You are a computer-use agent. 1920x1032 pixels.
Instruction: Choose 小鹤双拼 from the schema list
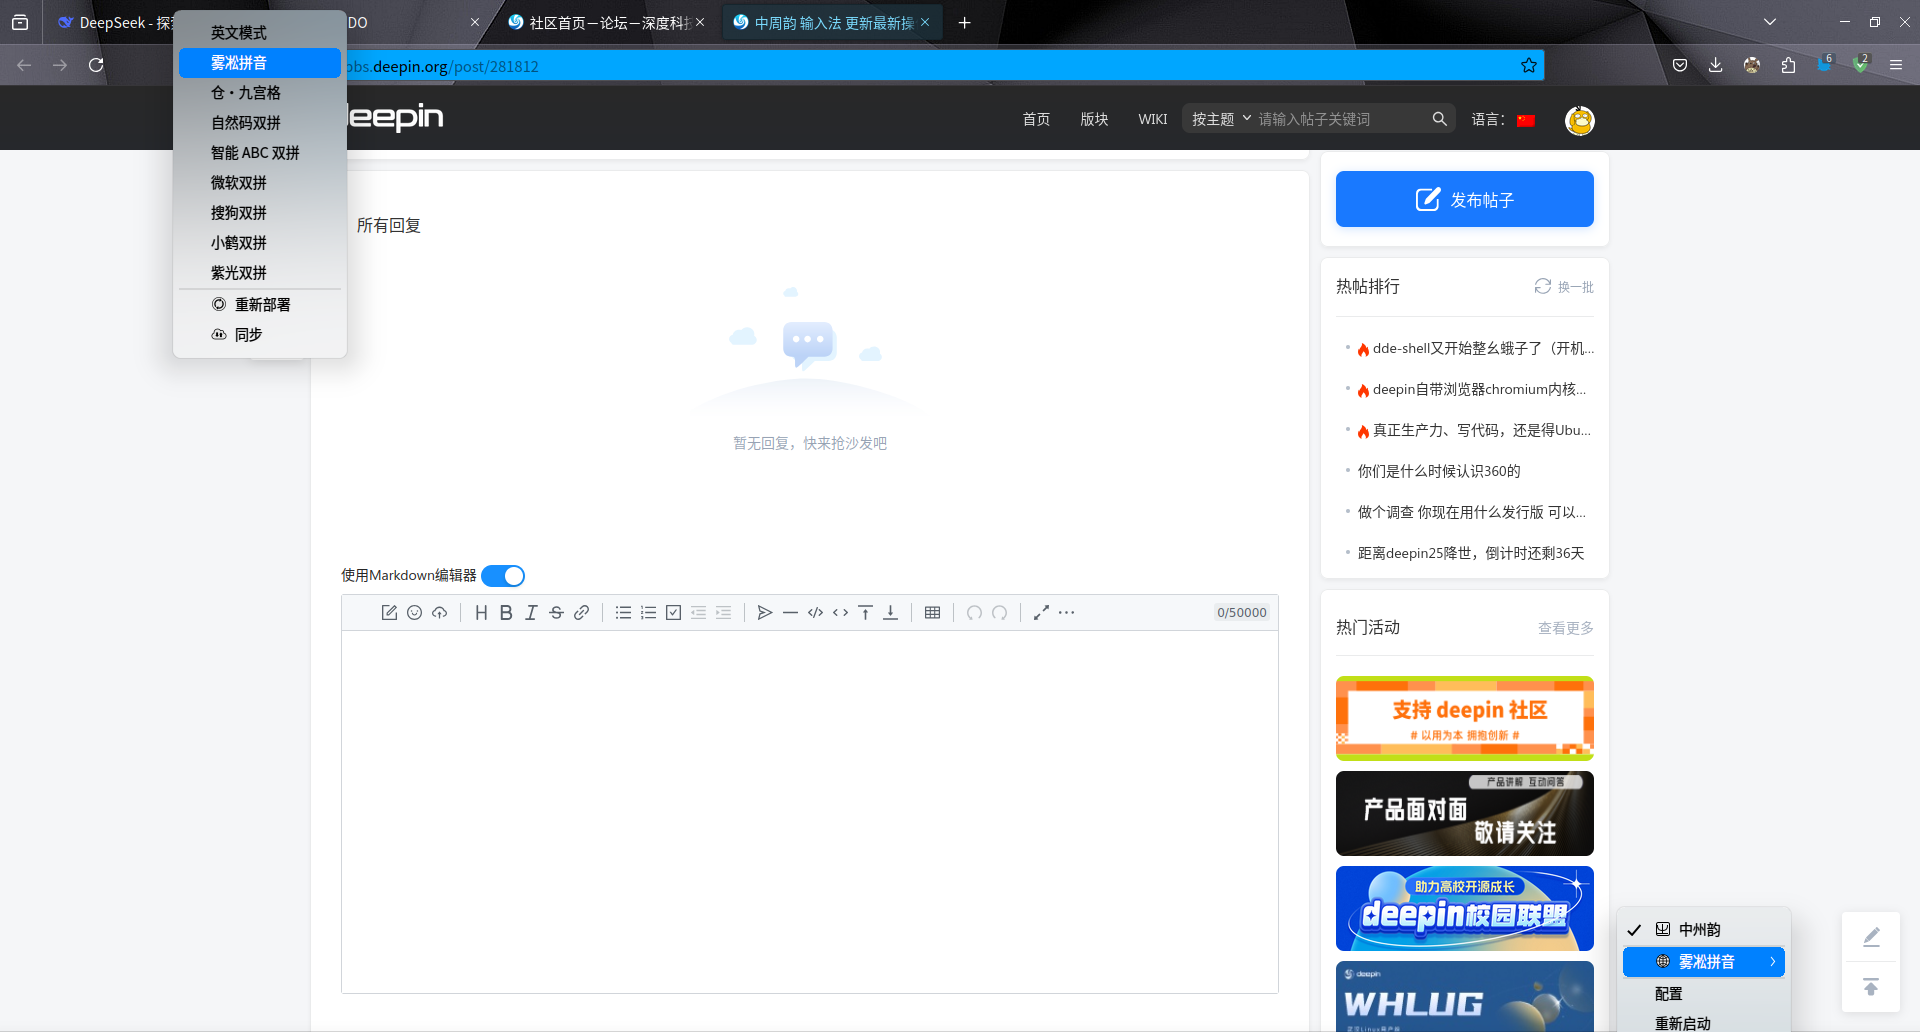pyautogui.click(x=260, y=243)
